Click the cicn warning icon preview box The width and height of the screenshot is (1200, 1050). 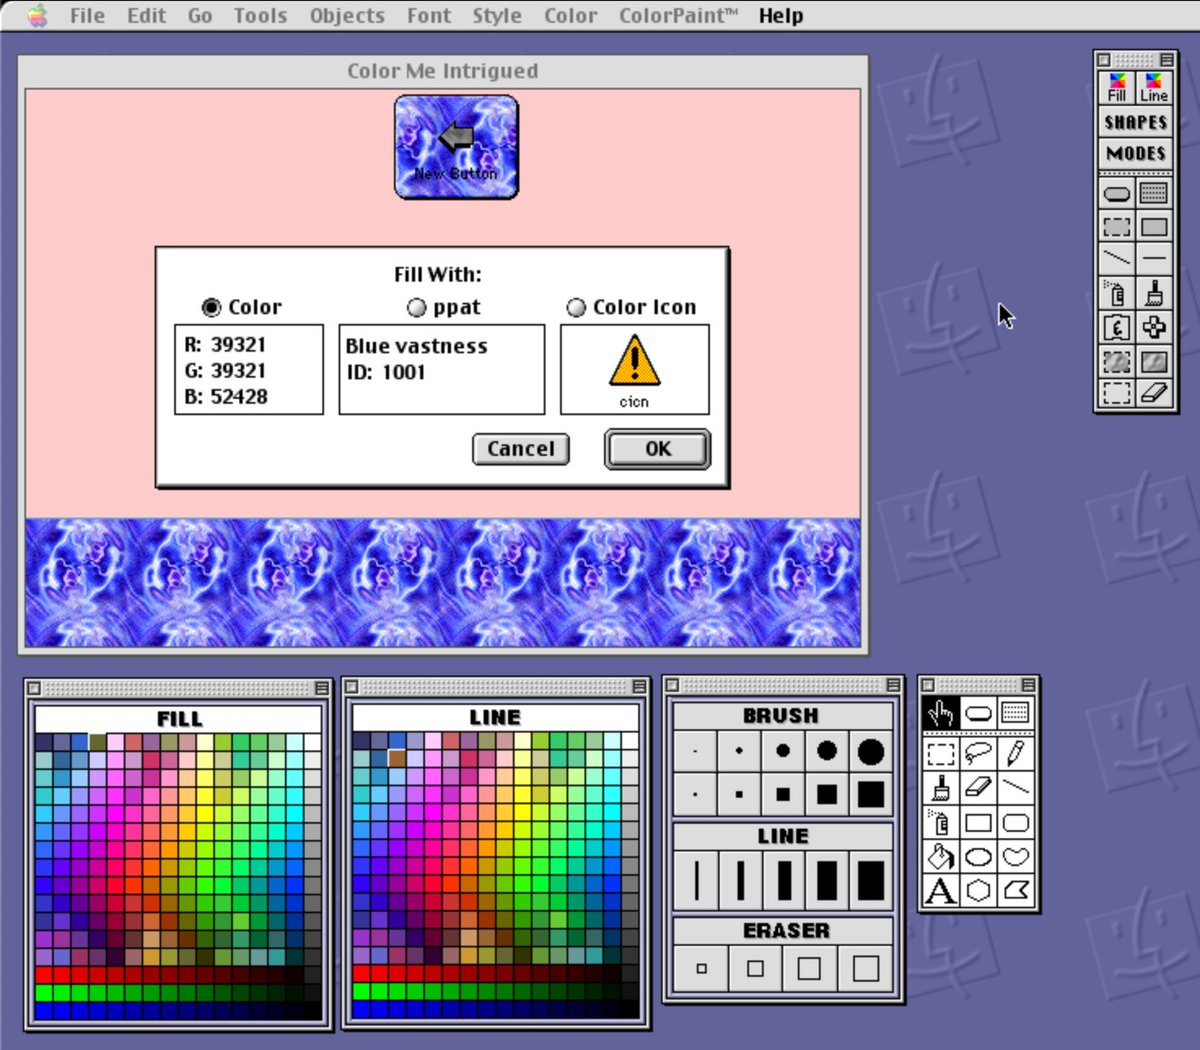click(x=634, y=369)
